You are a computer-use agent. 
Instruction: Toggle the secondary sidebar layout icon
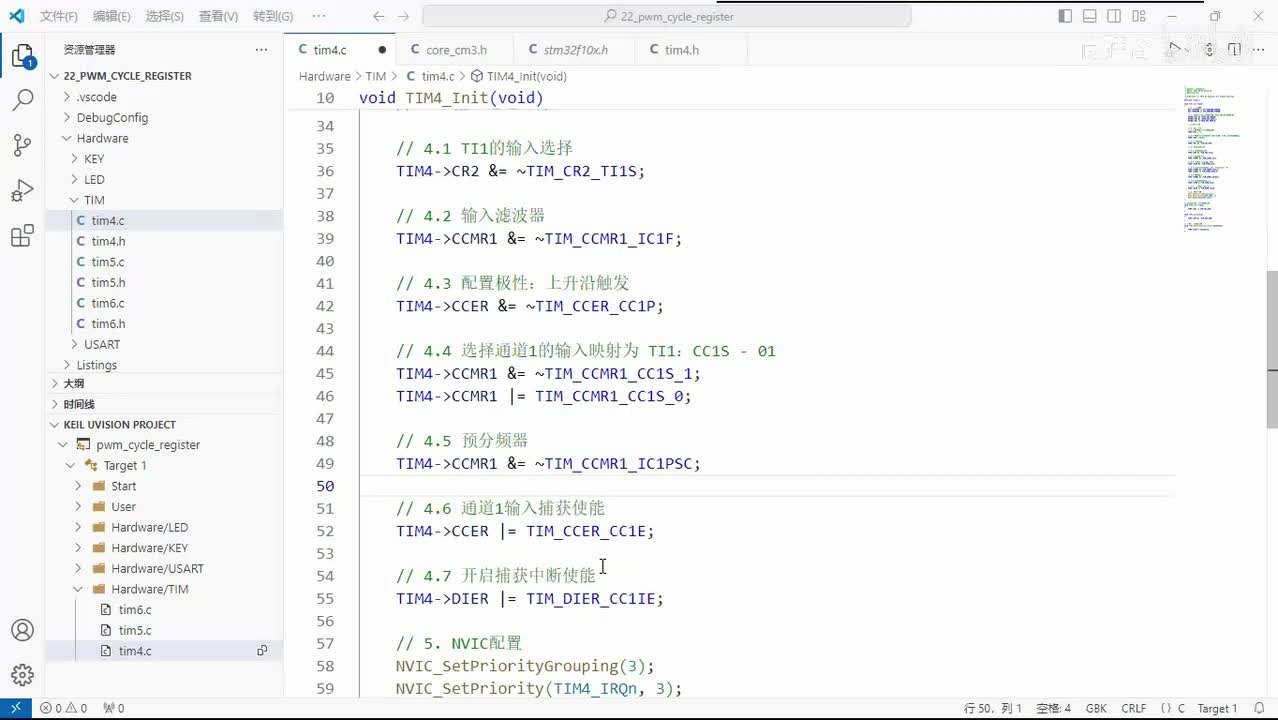coord(1114,16)
